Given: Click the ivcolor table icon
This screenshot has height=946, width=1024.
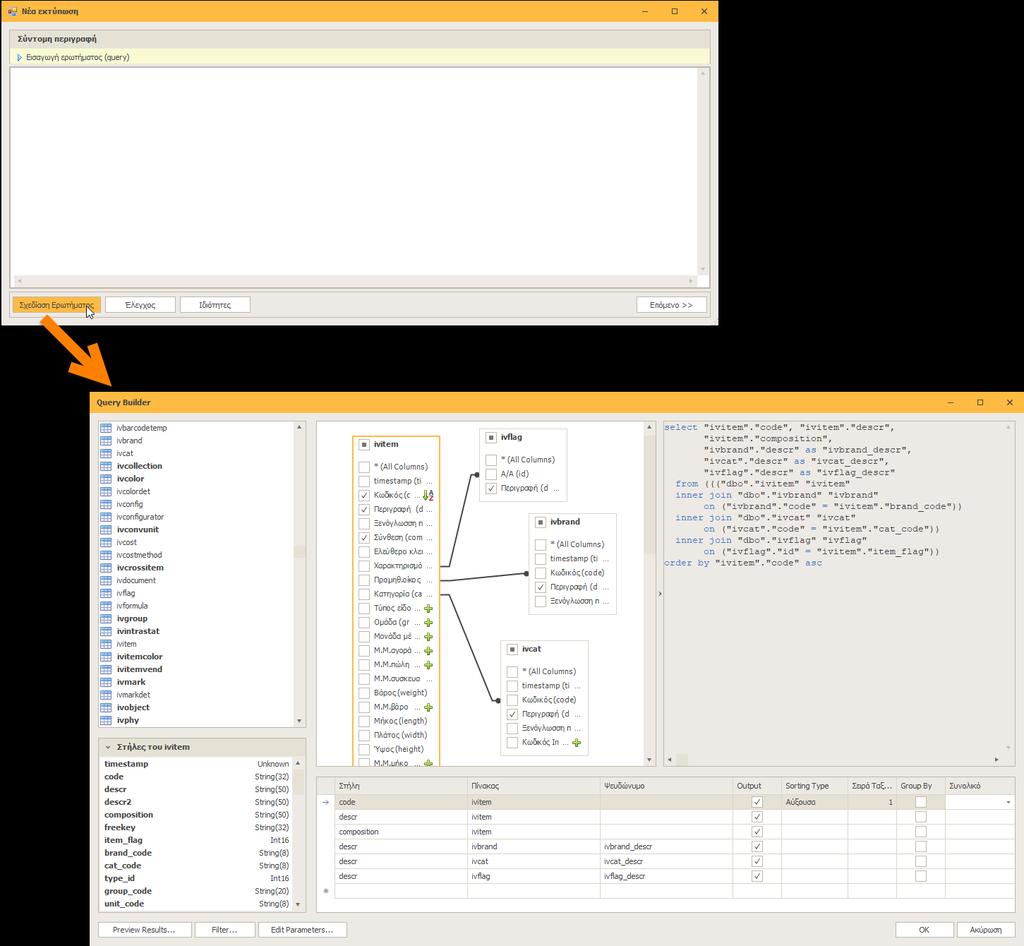Looking at the screenshot, I should point(106,479).
